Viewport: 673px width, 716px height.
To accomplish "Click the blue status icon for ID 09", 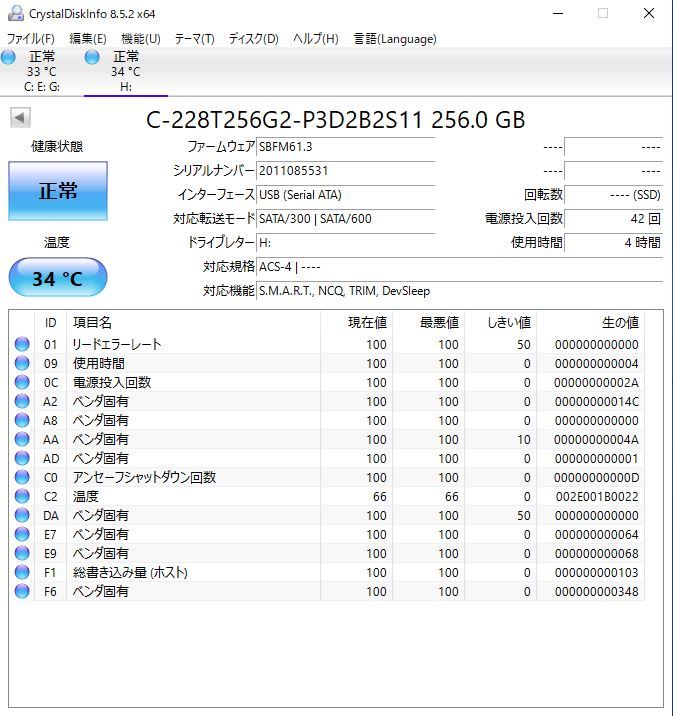I will [22, 363].
